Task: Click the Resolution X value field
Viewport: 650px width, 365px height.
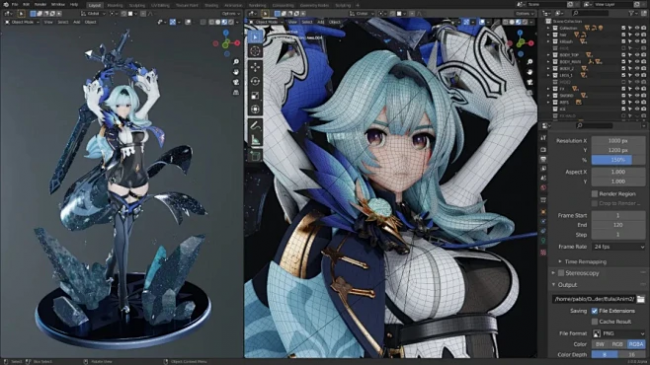Action: (x=618, y=141)
